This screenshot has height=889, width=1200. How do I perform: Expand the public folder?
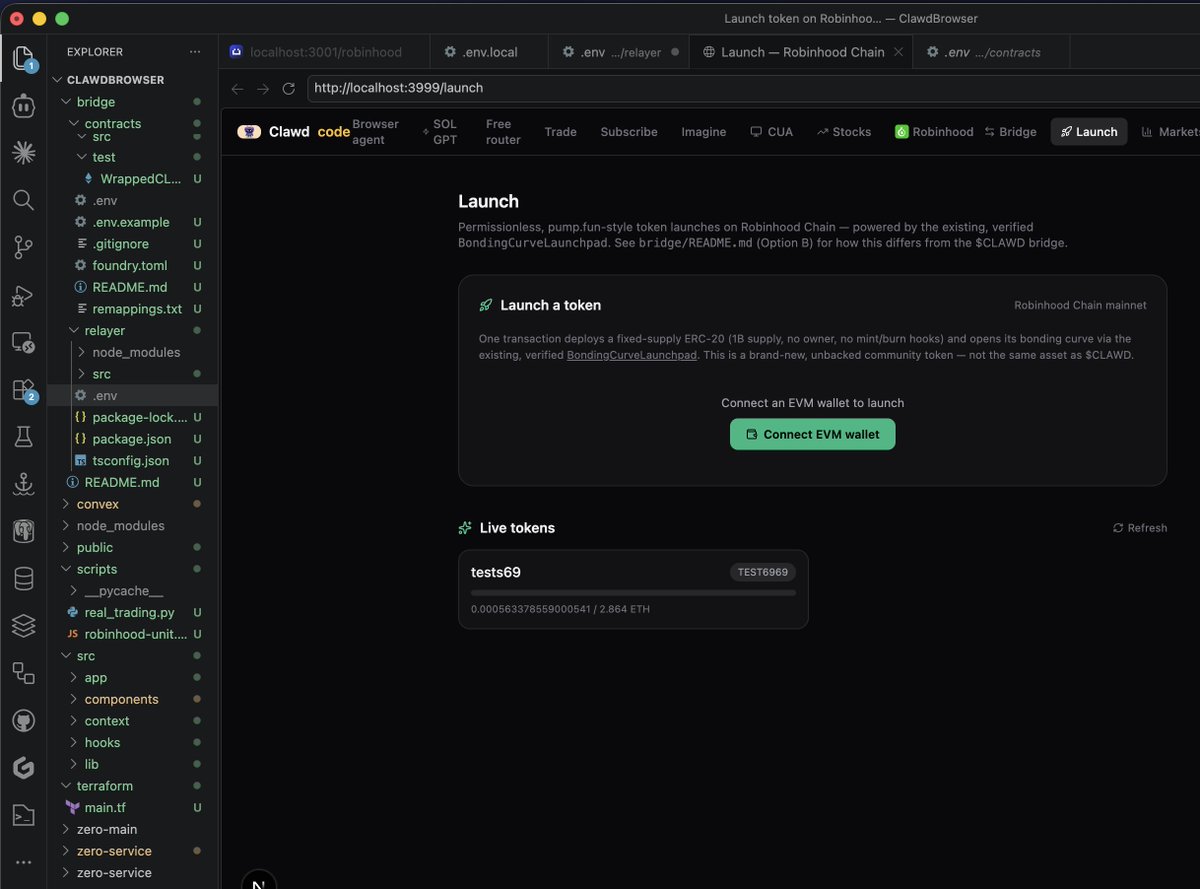[94, 547]
